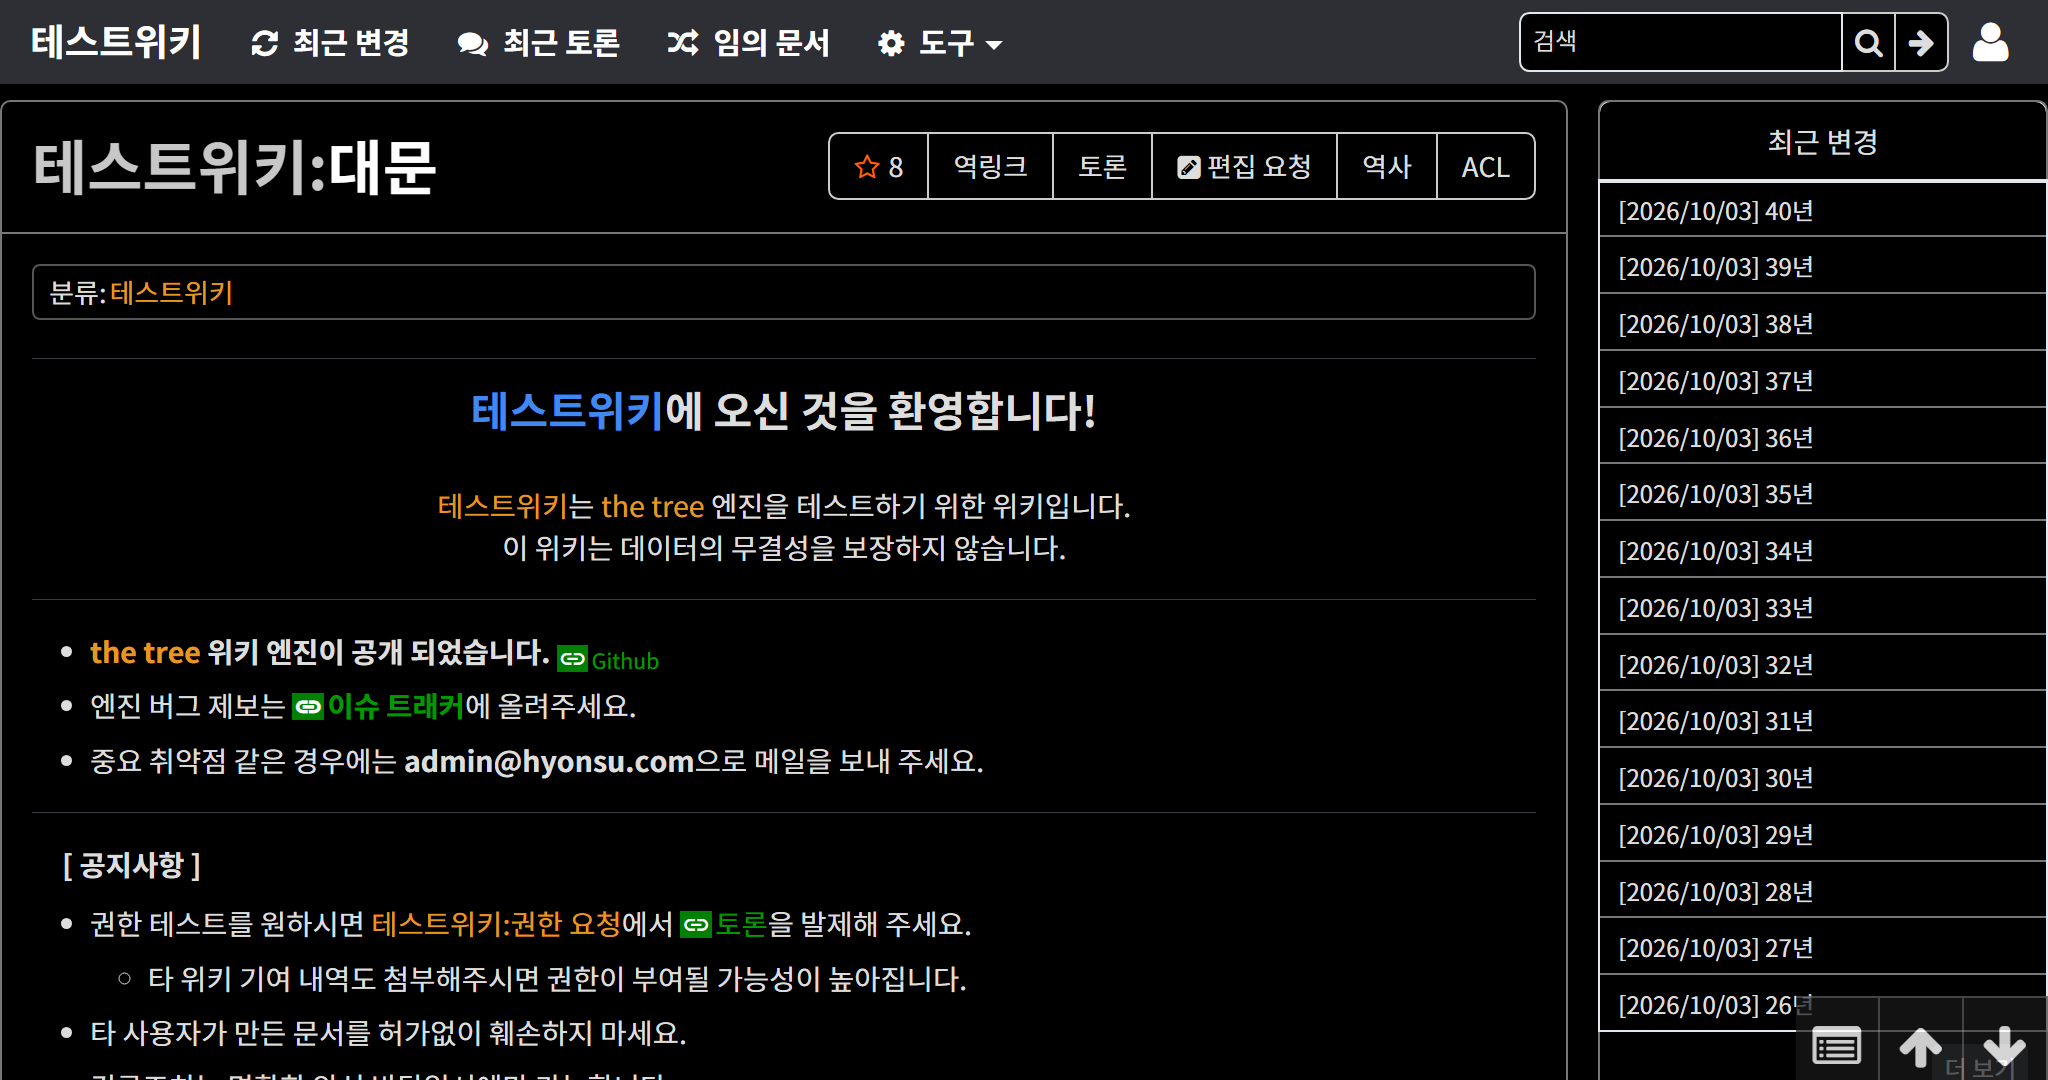Go to 테스트위키 home logo
2048x1080 pixels.
tap(116, 42)
